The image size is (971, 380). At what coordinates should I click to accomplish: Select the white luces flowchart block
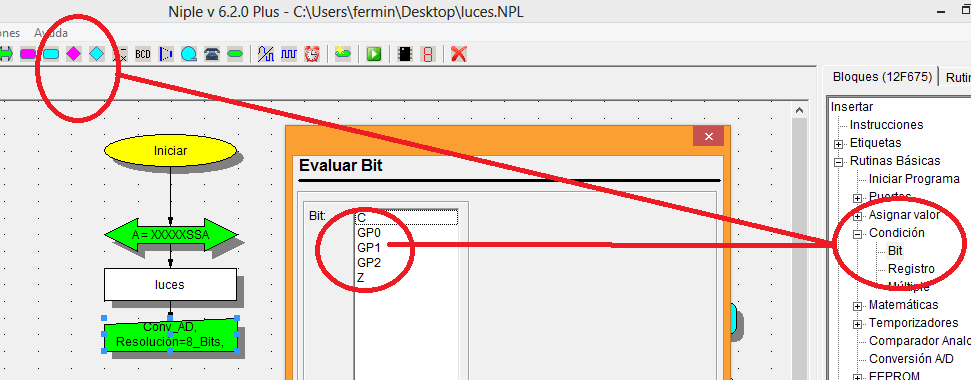point(170,284)
